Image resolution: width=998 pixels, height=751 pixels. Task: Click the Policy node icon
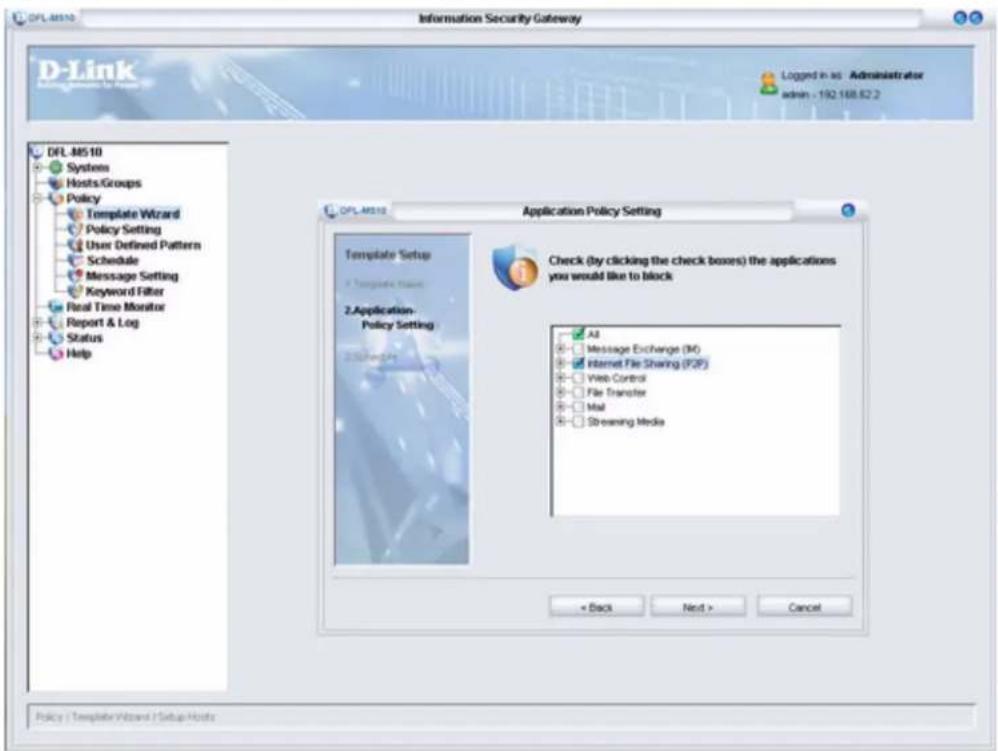(x=56, y=199)
